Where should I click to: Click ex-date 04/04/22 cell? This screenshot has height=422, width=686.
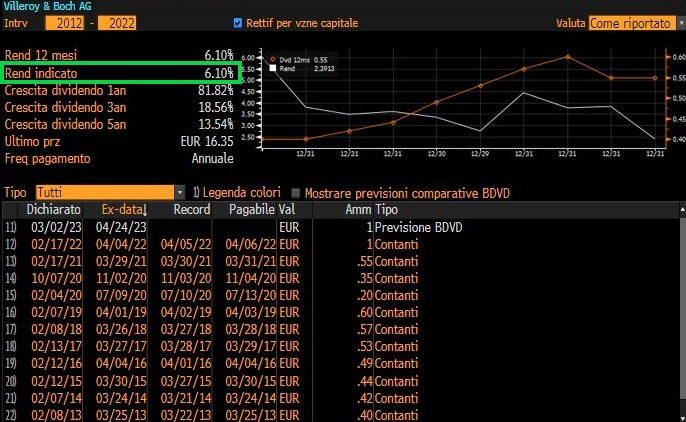point(121,244)
